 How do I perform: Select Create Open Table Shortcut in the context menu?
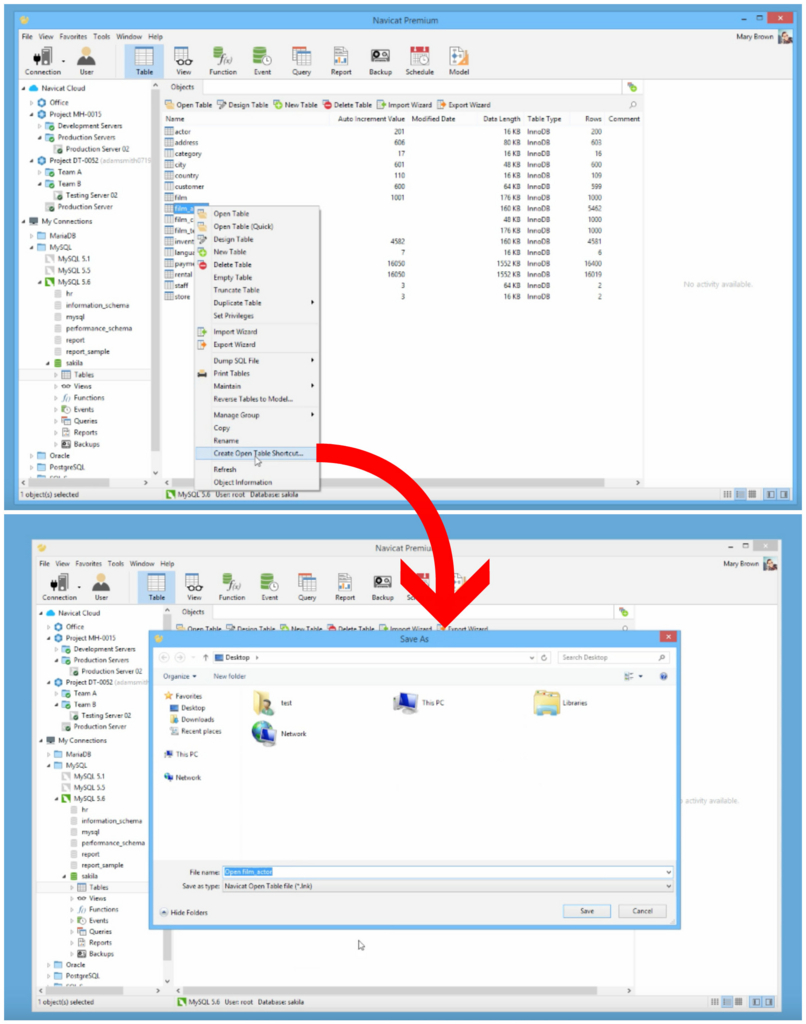(257, 453)
